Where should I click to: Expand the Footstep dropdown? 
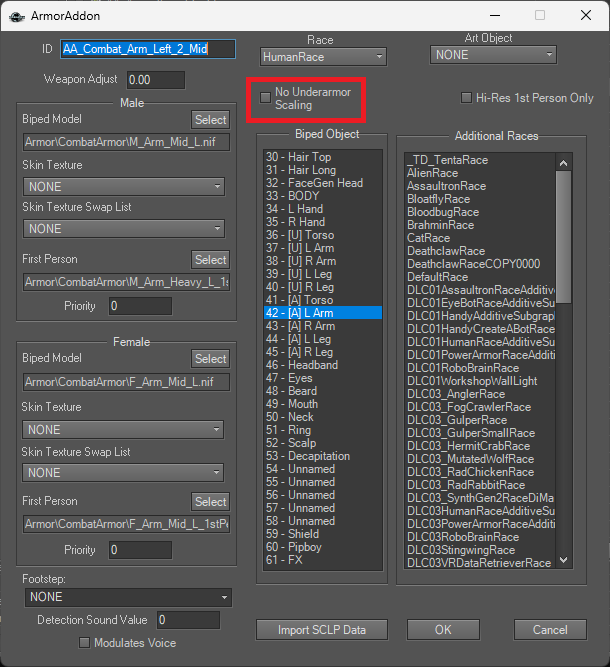tap(128, 597)
